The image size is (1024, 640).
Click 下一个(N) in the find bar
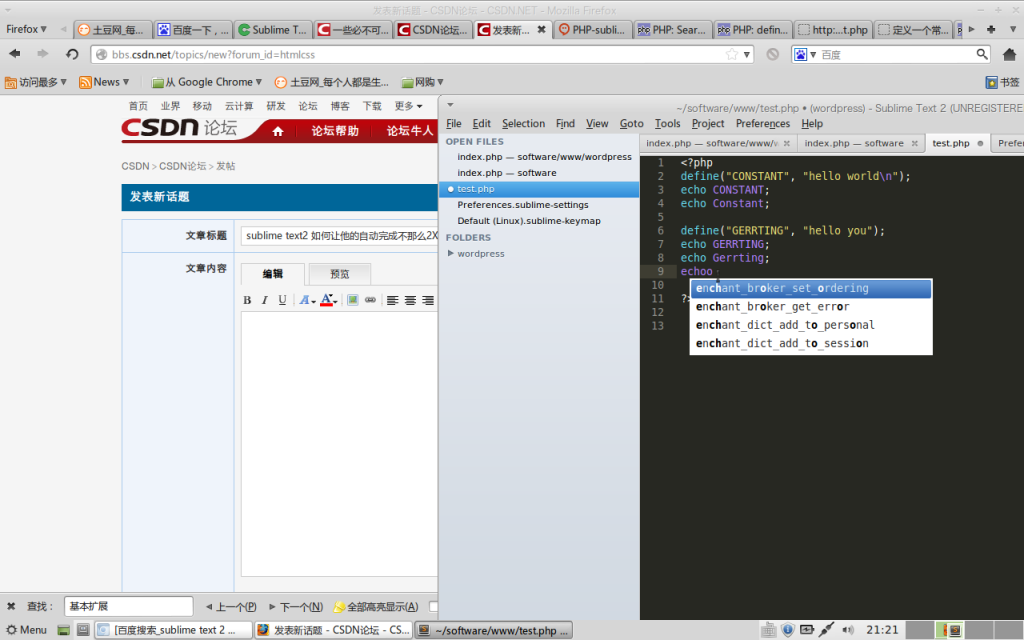tap(297, 606)
